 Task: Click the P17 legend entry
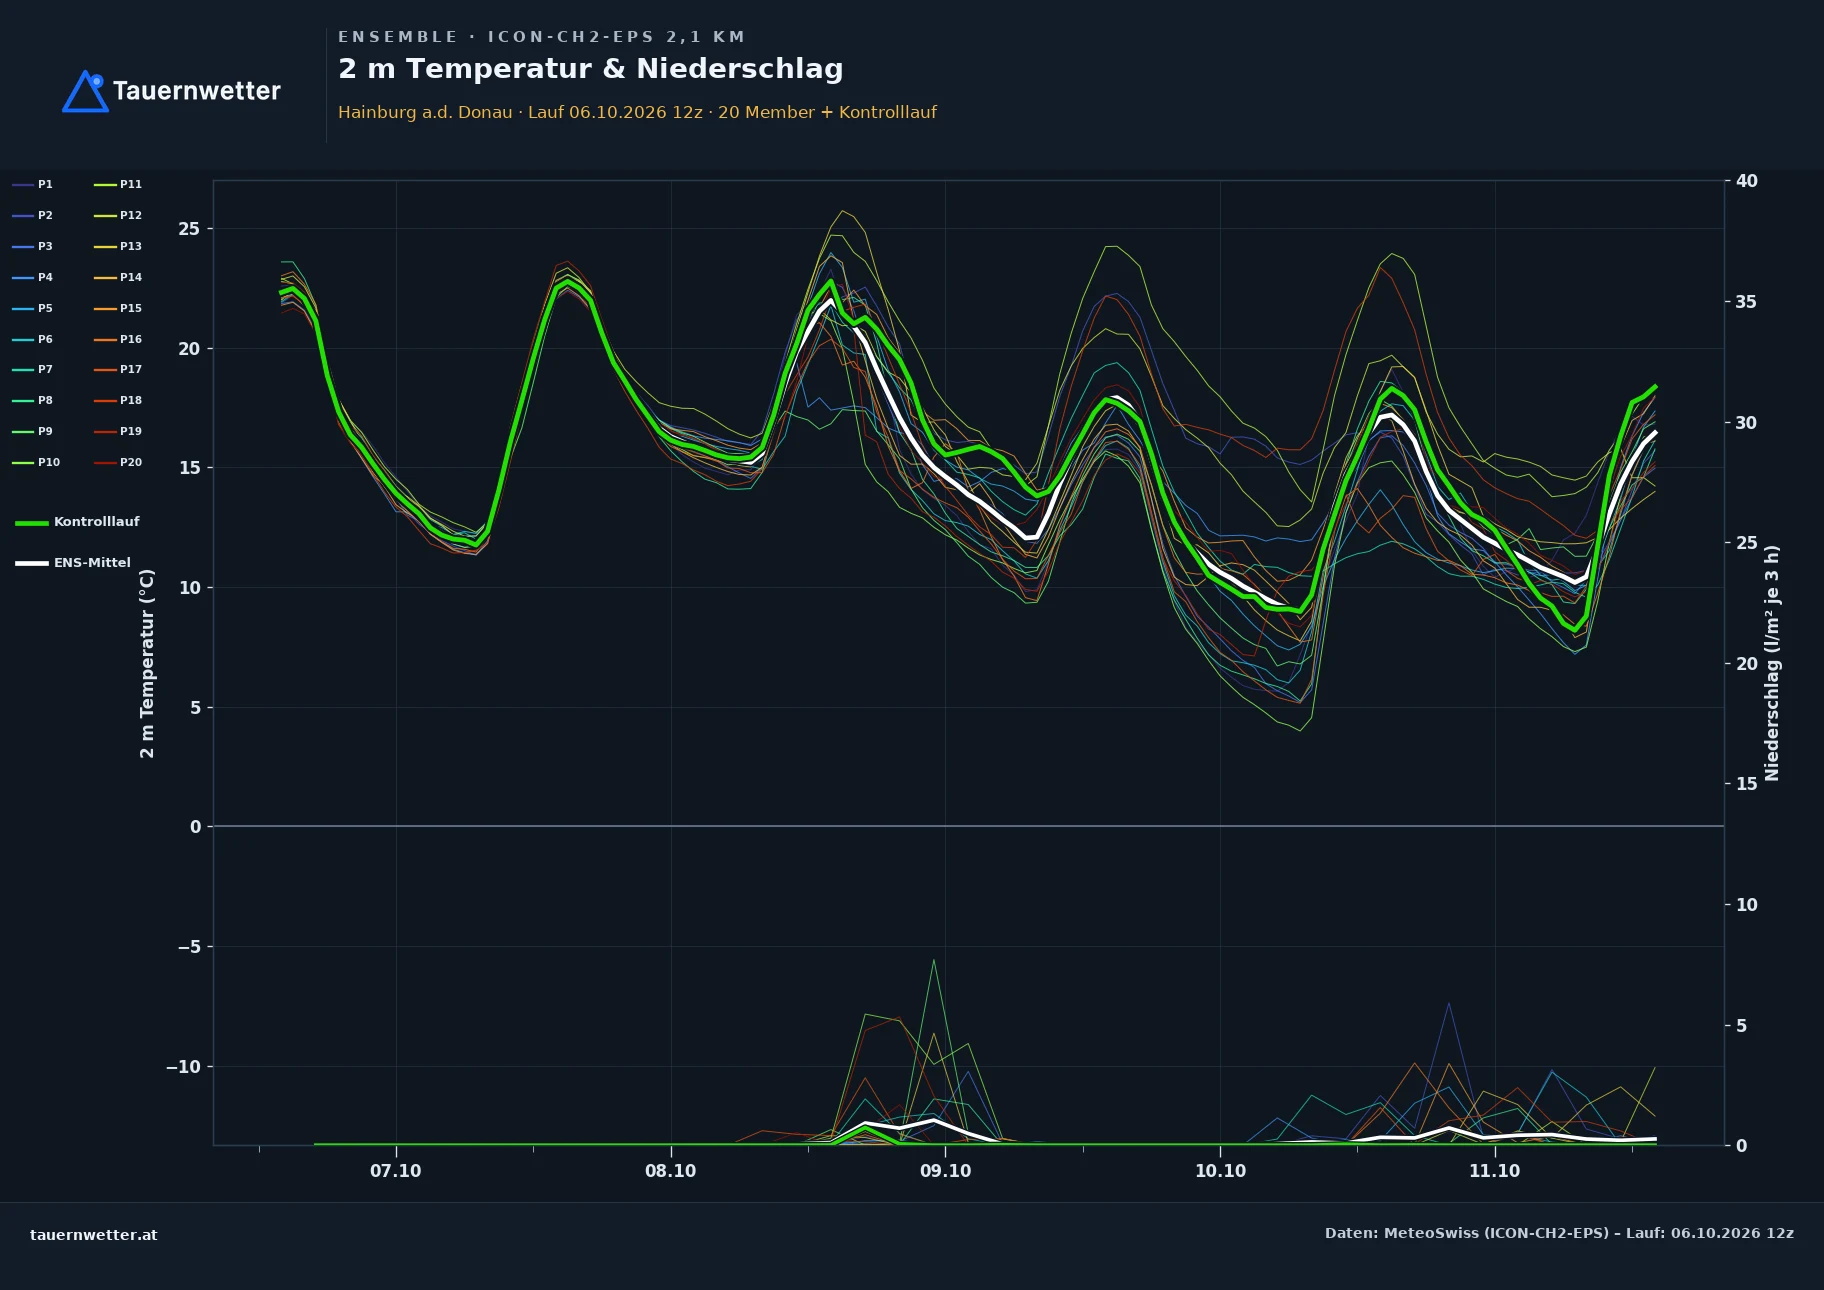pyautogui.click(x=118, y=369)
